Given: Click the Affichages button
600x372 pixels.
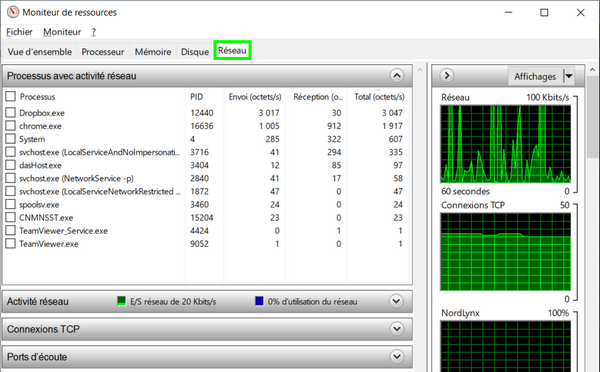Looking at the screenshot, I should (x=535, y=76).
